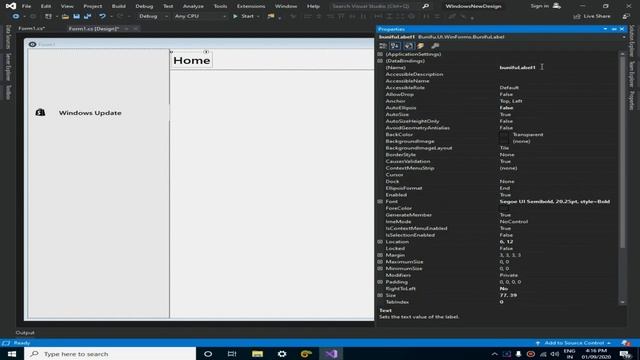This screenshot has width=640, height=360.
Task: Open Properties panel window position dropdown
Action: 605,29
